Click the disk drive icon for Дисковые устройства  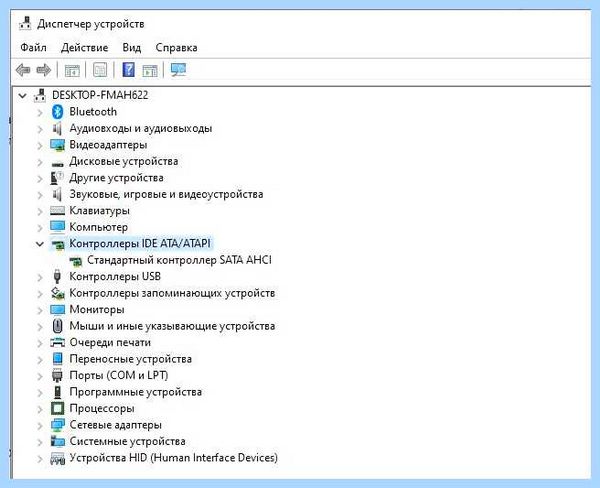click(57, 164)
